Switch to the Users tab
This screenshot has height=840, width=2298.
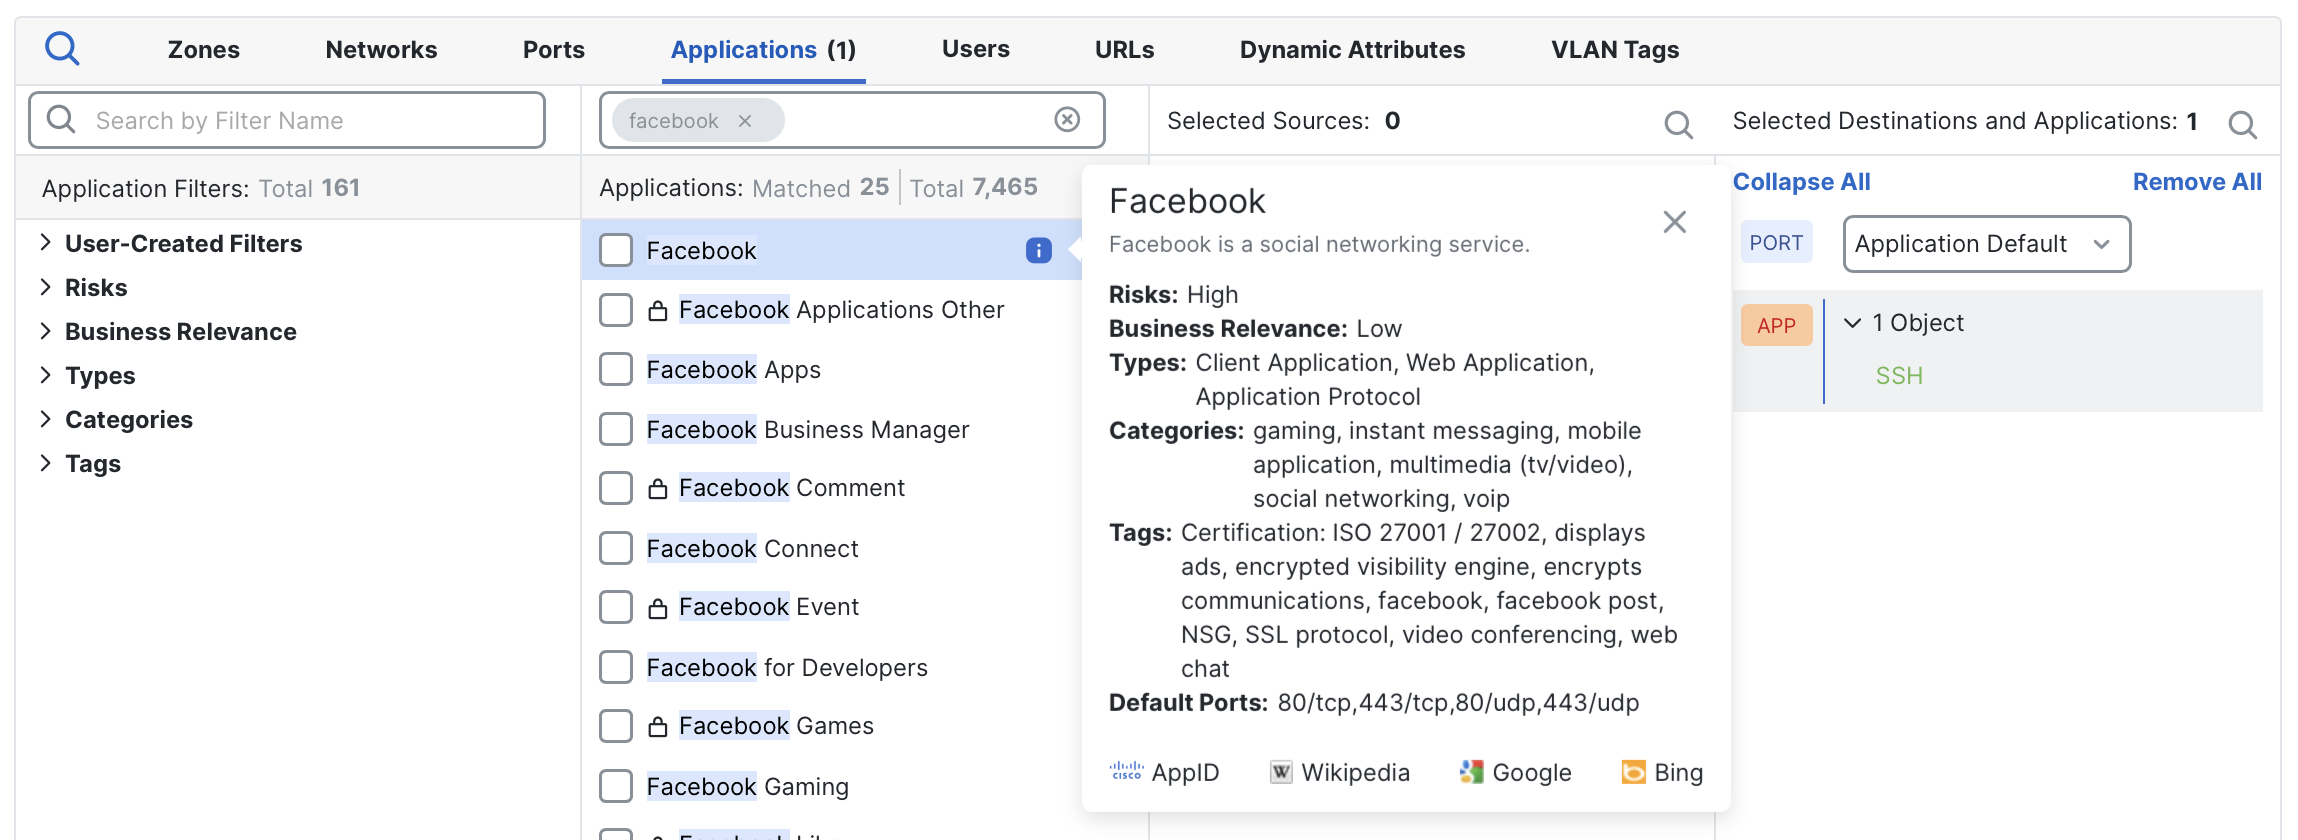pos(976,49)
